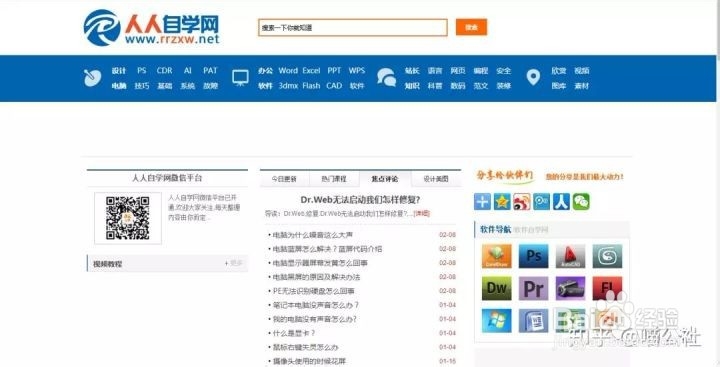Open the Windows logo software icon
Image resolution: width=720 pixels, height=367 pixels.
tap(496, 321)
